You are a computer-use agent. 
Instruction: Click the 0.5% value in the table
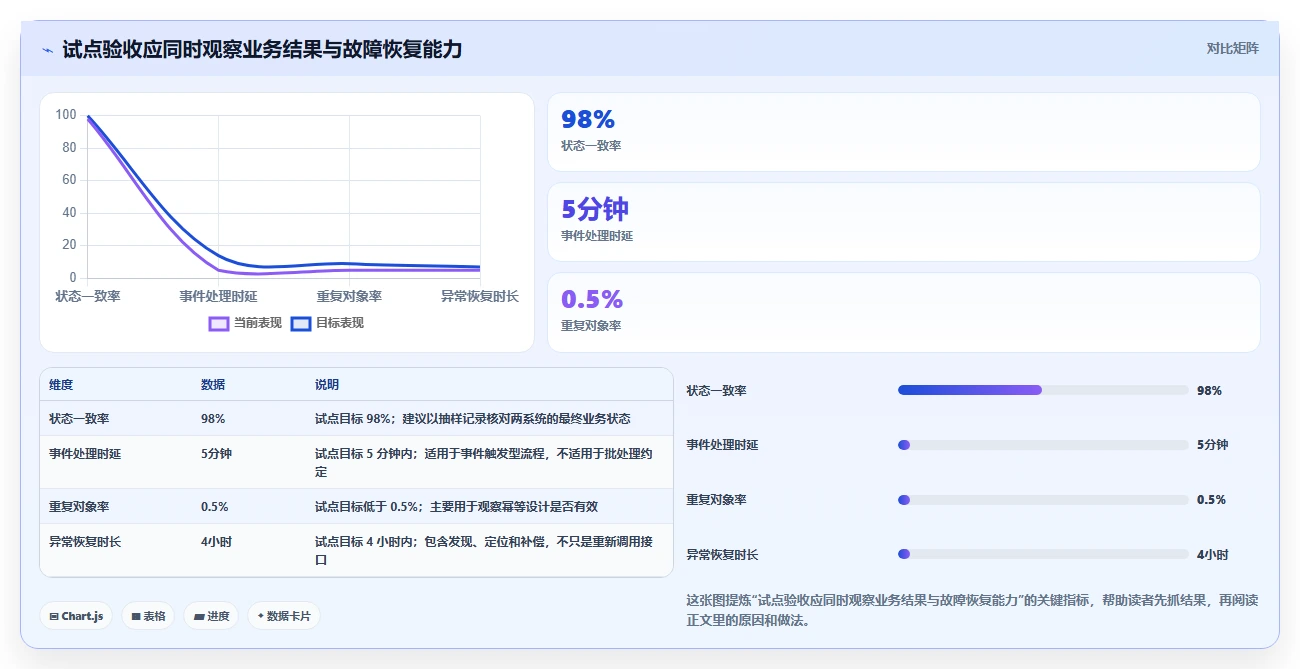[x=215, y=506]
